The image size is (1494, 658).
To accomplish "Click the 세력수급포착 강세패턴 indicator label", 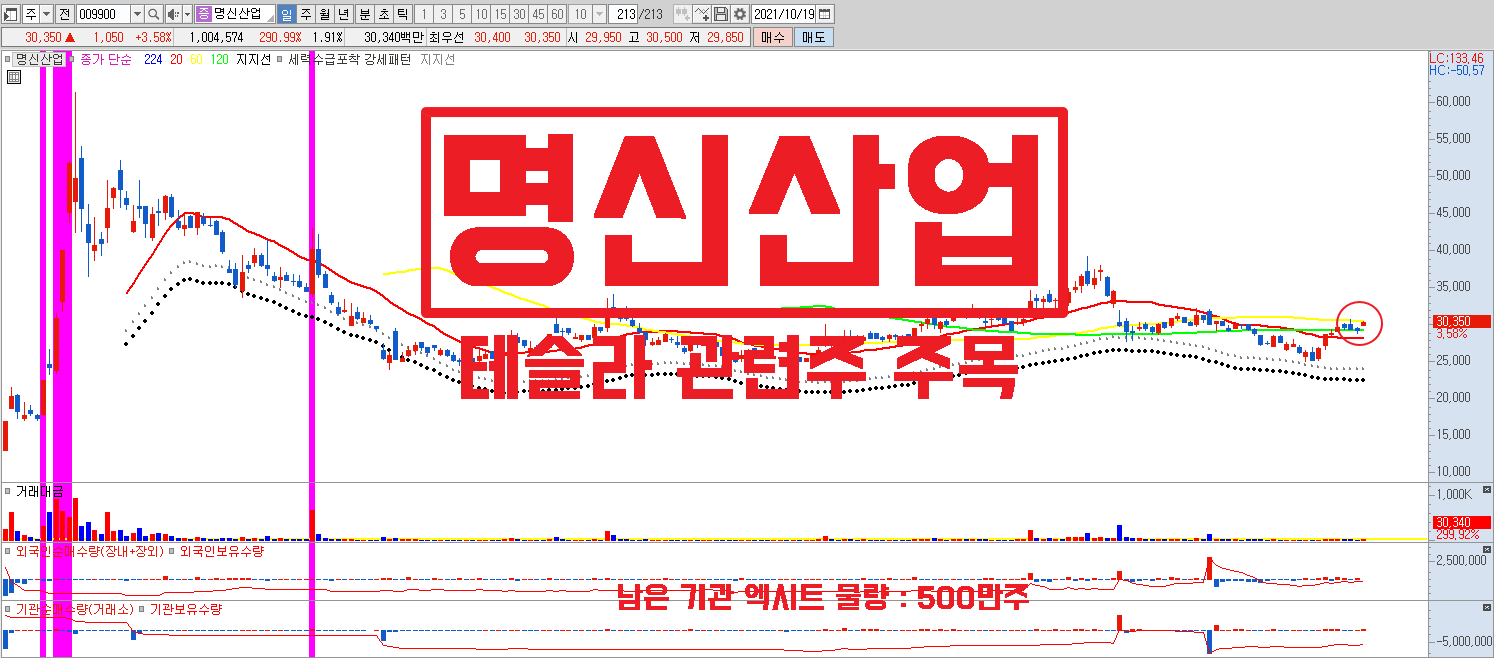I will [349, 59].
